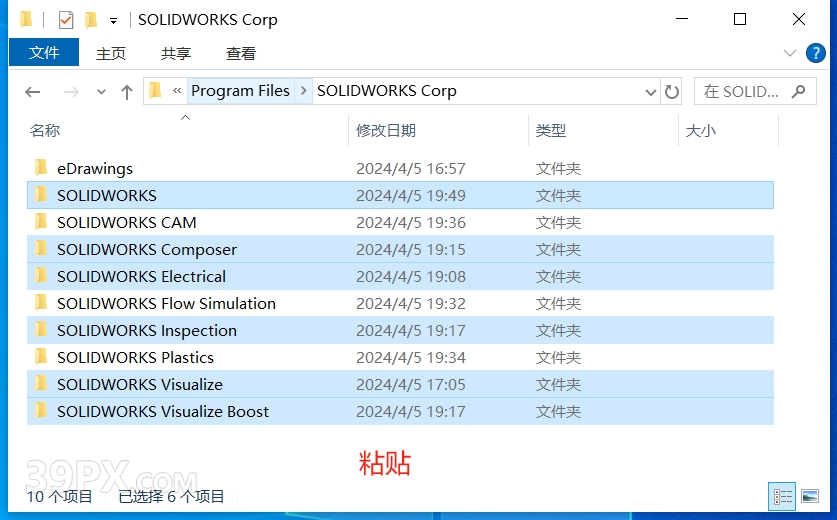Open the quick access toolbar customize dropdown

113,20
